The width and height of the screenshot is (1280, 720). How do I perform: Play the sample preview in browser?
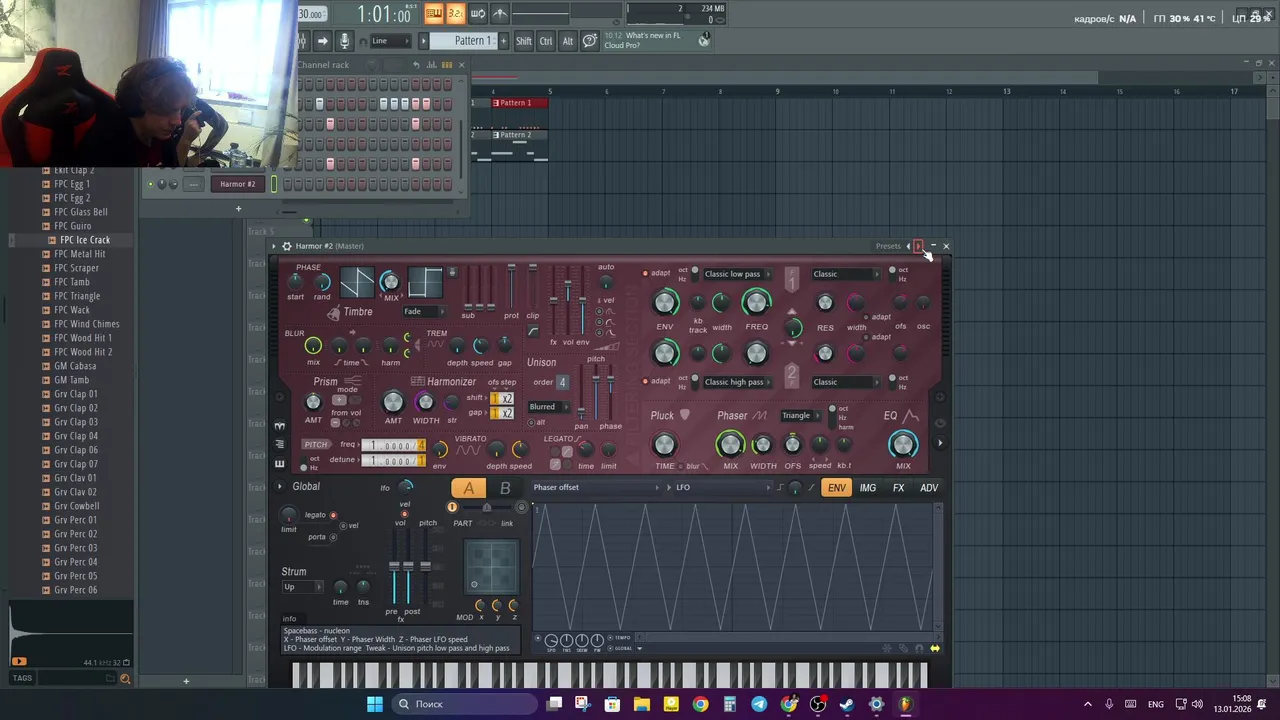pos(19,662)
